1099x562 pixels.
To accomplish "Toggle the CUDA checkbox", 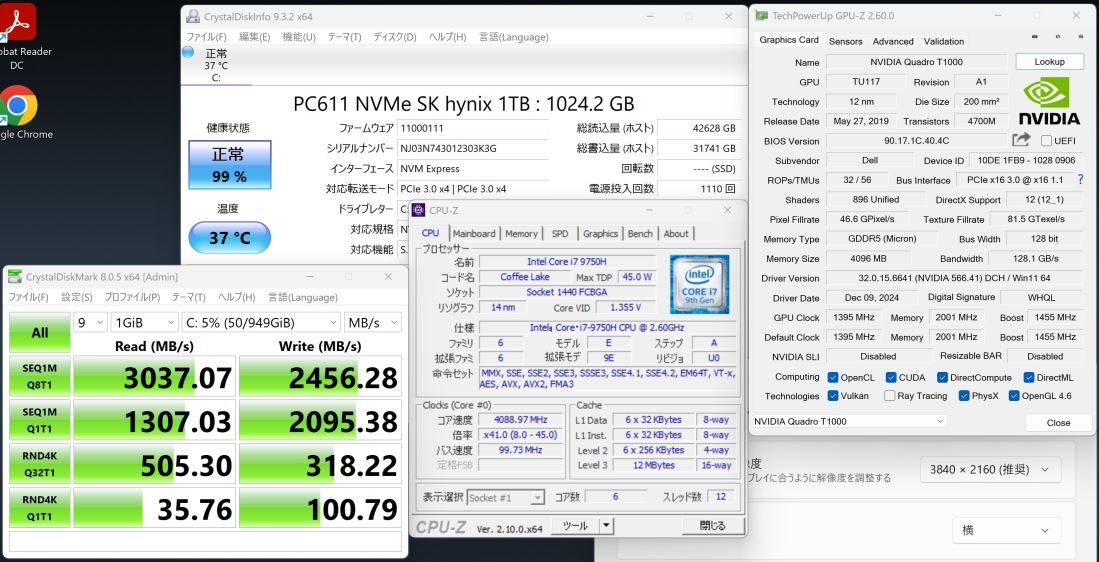I will (x=891, y=377).
